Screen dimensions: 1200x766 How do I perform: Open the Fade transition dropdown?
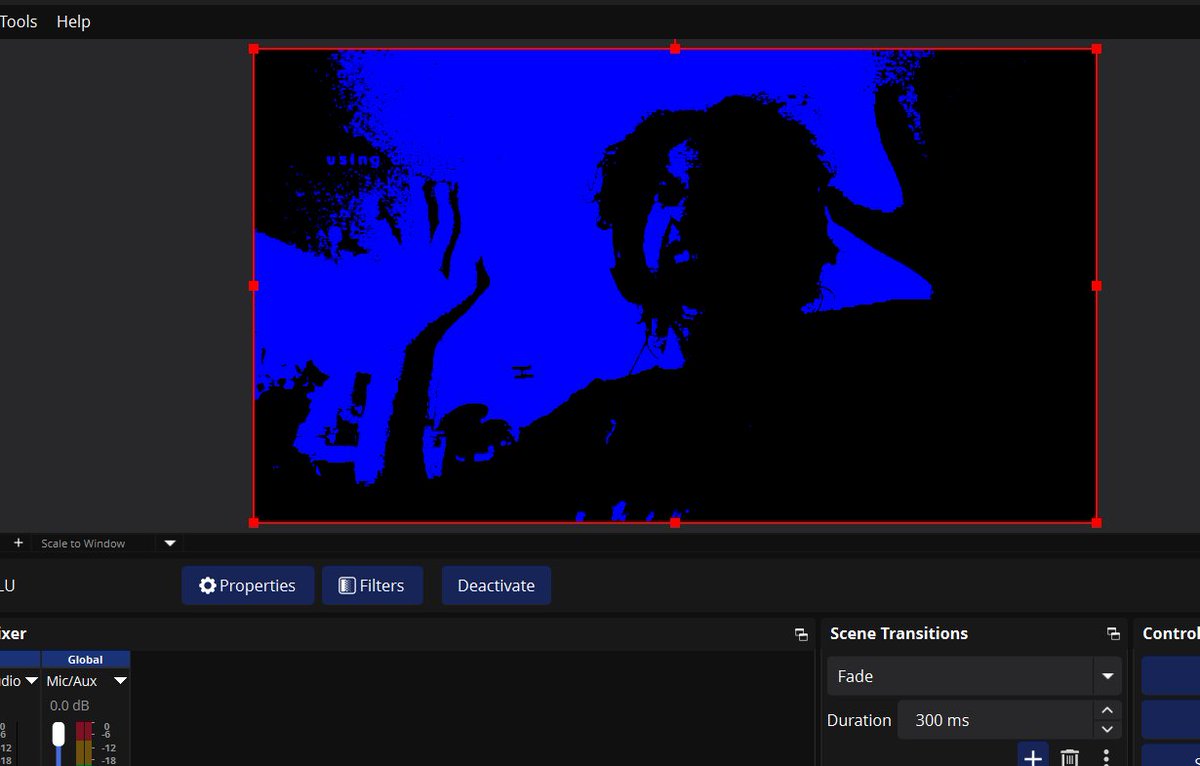click(974, 676)
